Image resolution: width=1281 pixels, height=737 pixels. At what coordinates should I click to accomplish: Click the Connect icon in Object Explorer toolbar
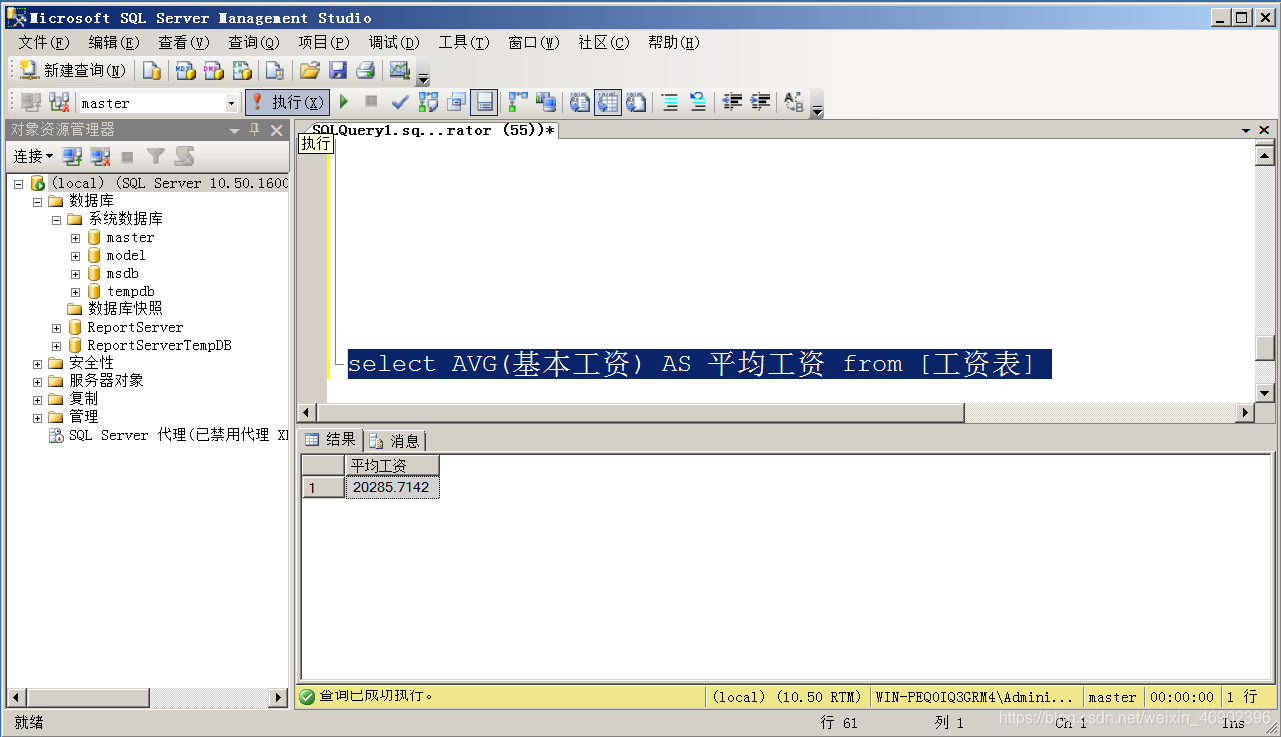72,157
